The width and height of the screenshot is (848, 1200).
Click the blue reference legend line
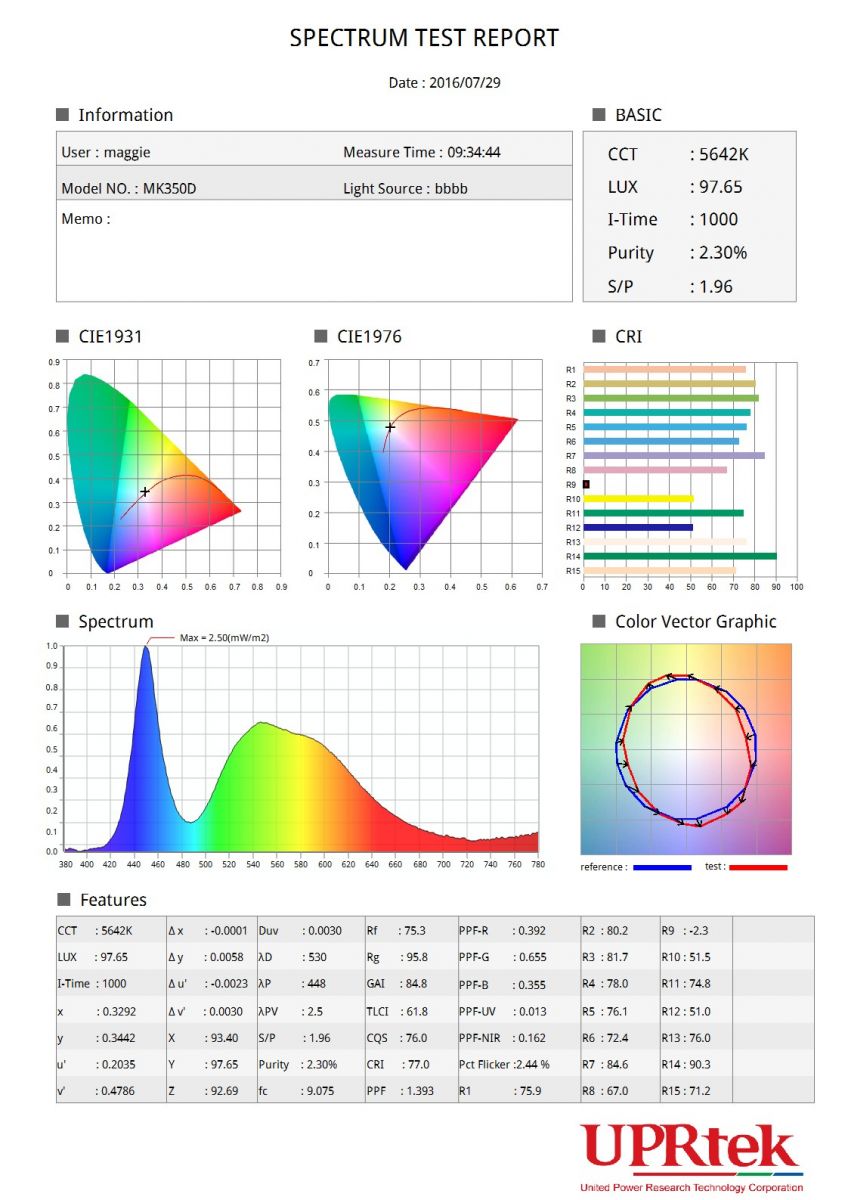pos(662,867)
